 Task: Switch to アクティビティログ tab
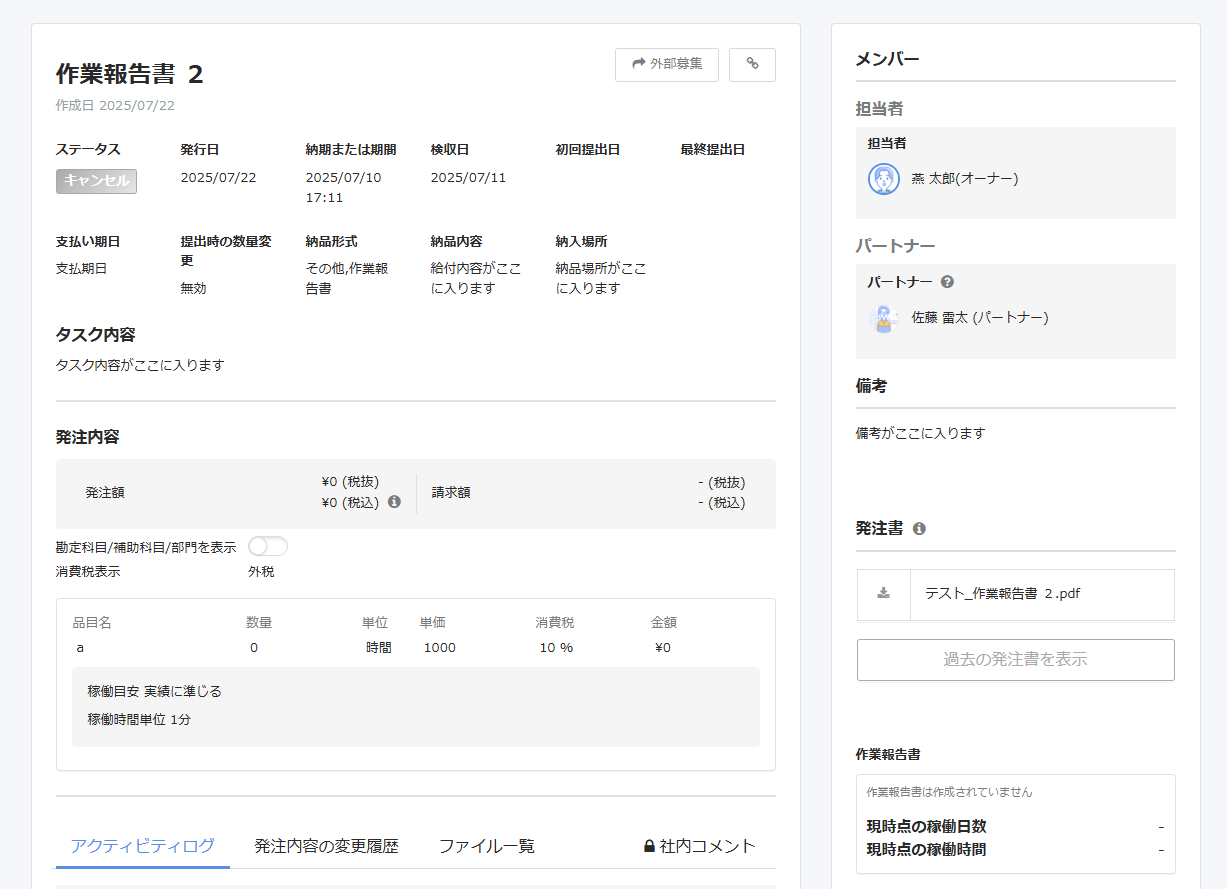(143, 846)
